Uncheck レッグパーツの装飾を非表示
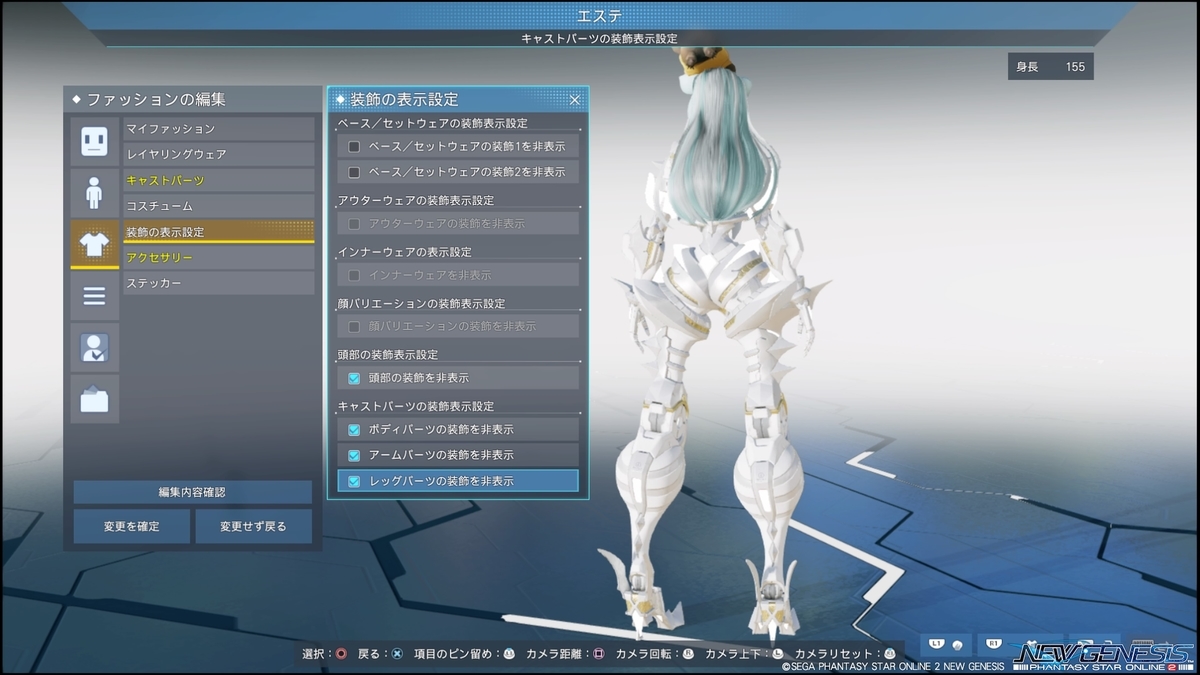 point(354,481)
